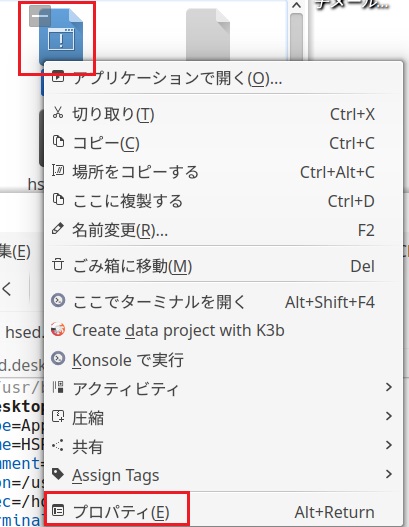Click the tag icon beside Assign Tags
The height and width of the screenshot is (527, 409).
coord(58,474)
